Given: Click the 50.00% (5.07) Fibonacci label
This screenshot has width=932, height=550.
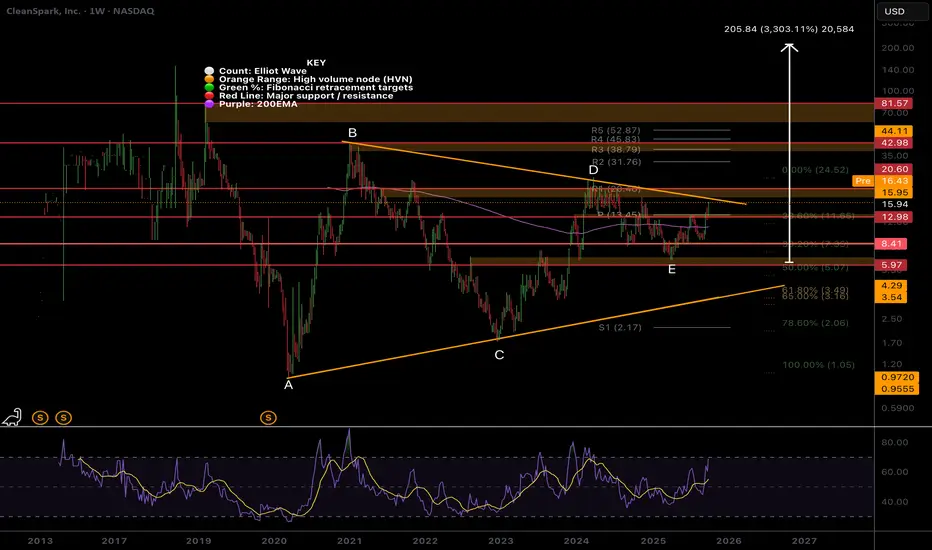Looking at the screenshot, I should pyautogui.click(x=816, y=268).
